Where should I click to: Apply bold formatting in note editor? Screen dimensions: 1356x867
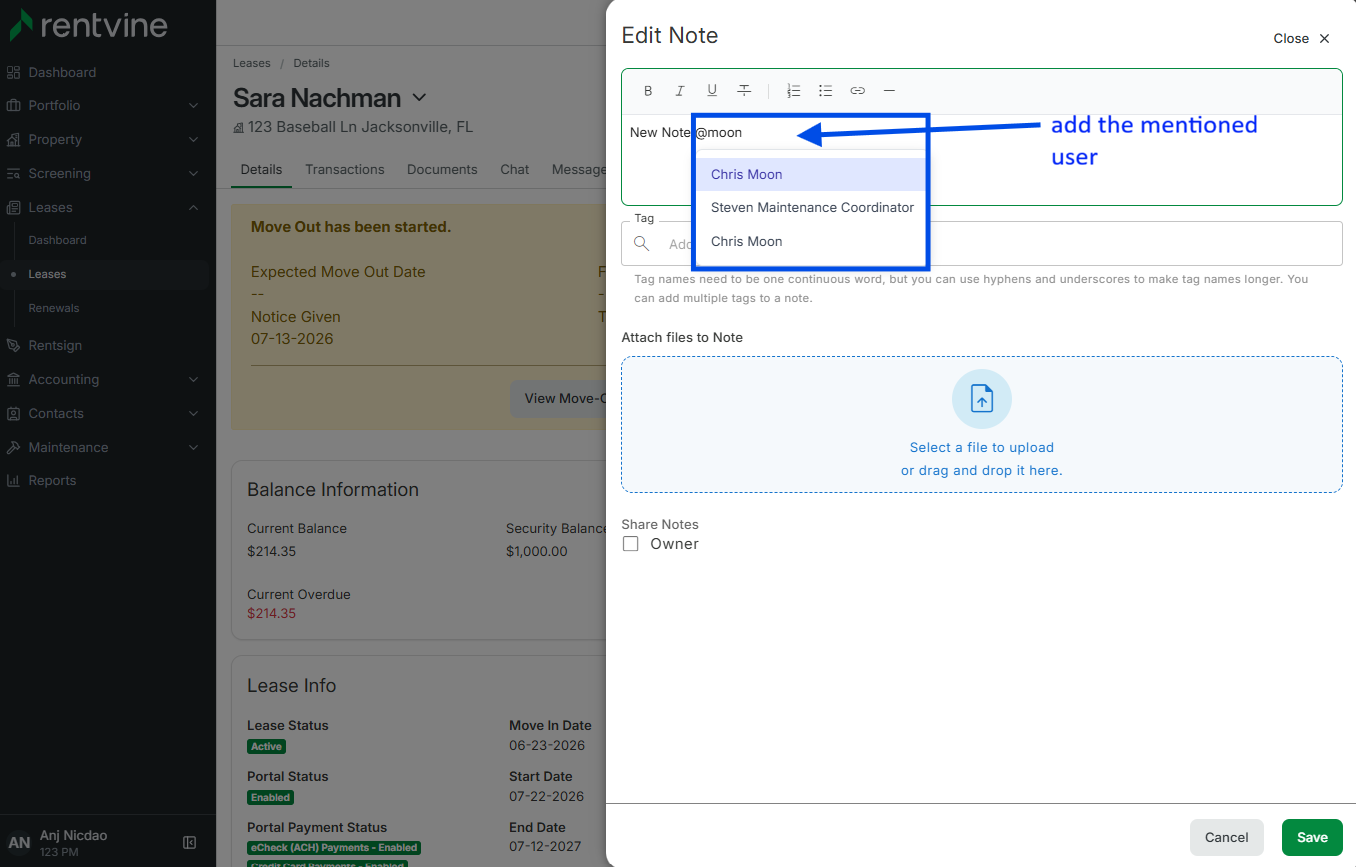coord(648,91)
